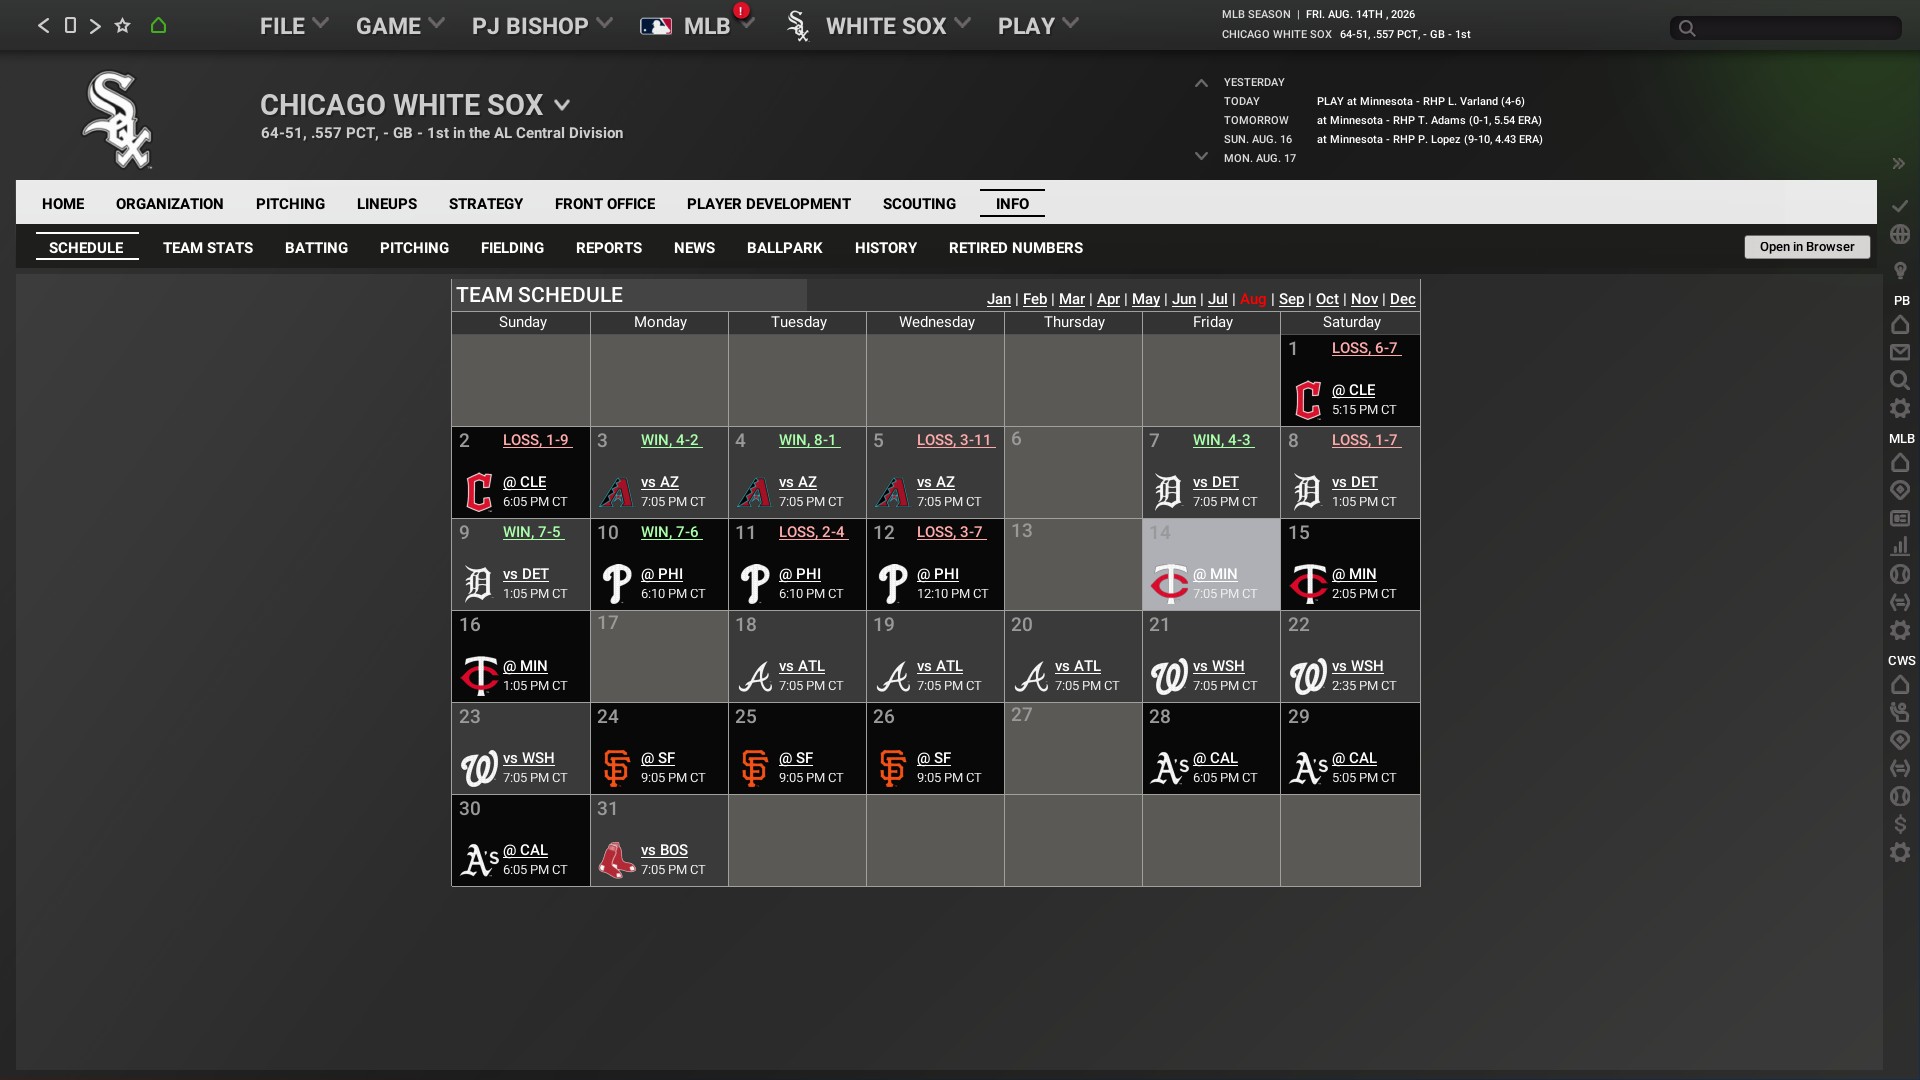Viewport: 1920px width, 1080px height.
Task: Switch to the TEAM STATS tab
Action: (208, 248)
